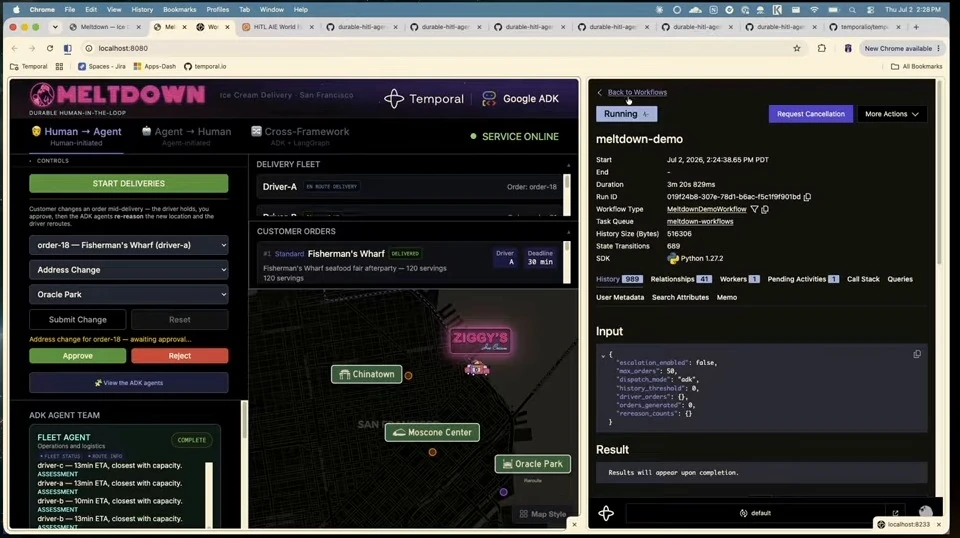960x538 pixels.
Task: Open the Oracle Park destination dropdown
Action: pyautogui.click(x=129, y=294)
